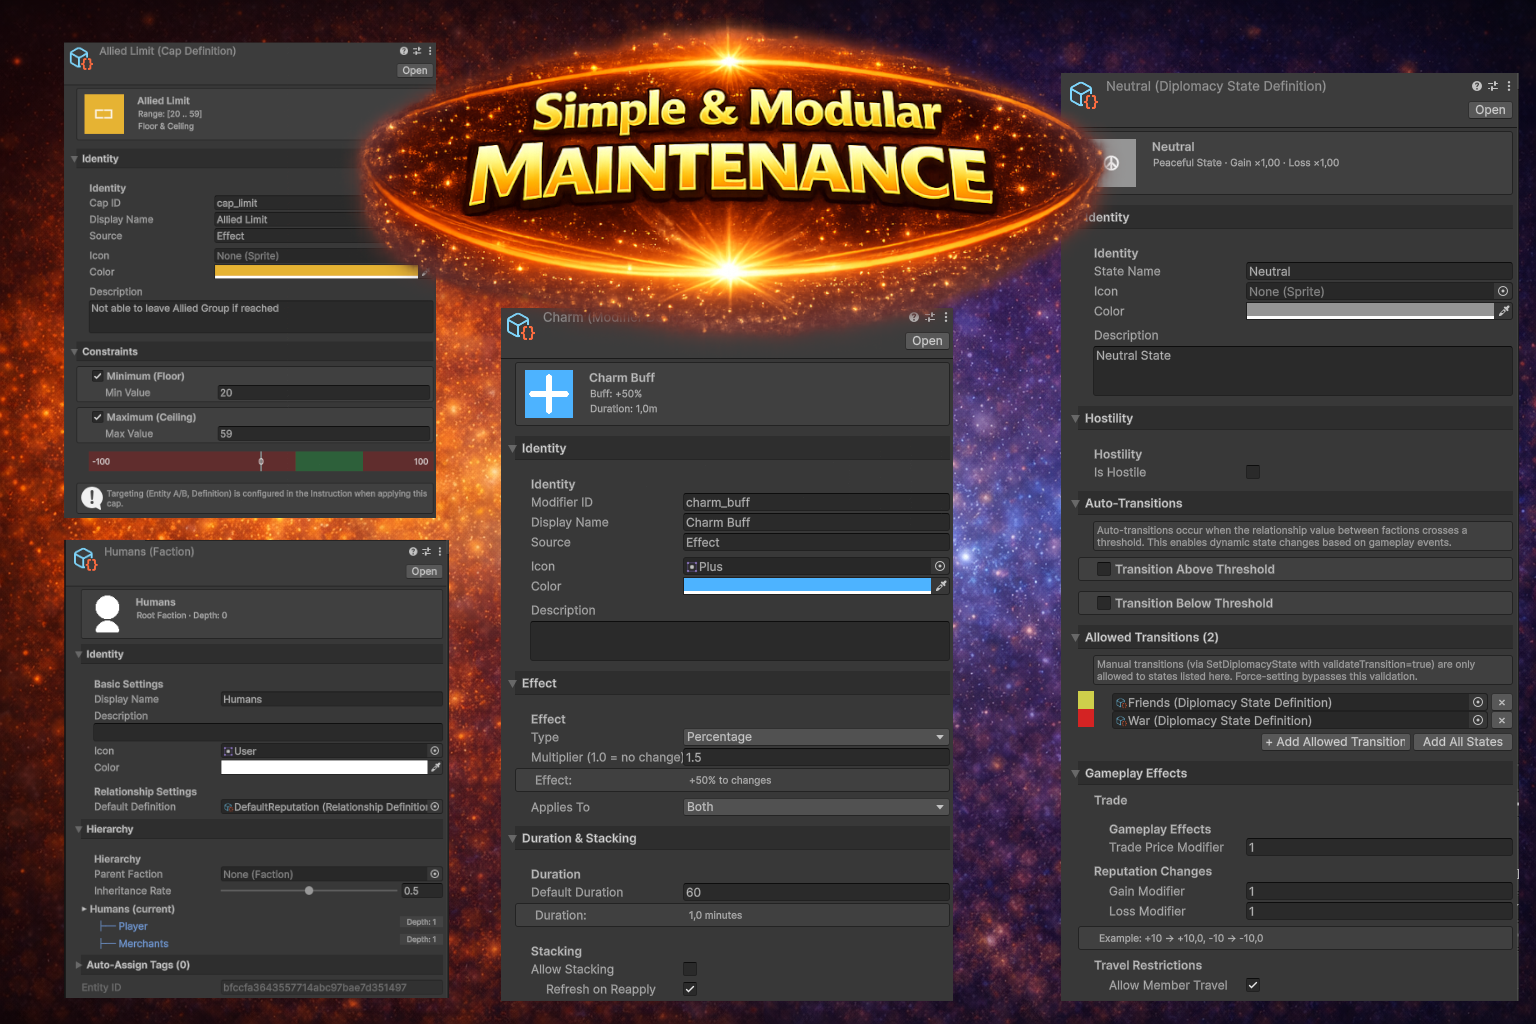Open the Applies To Both dropdown
The height and width of the screenshot is (1024, 1536).
pyautogui.click(x=816, y=807)
